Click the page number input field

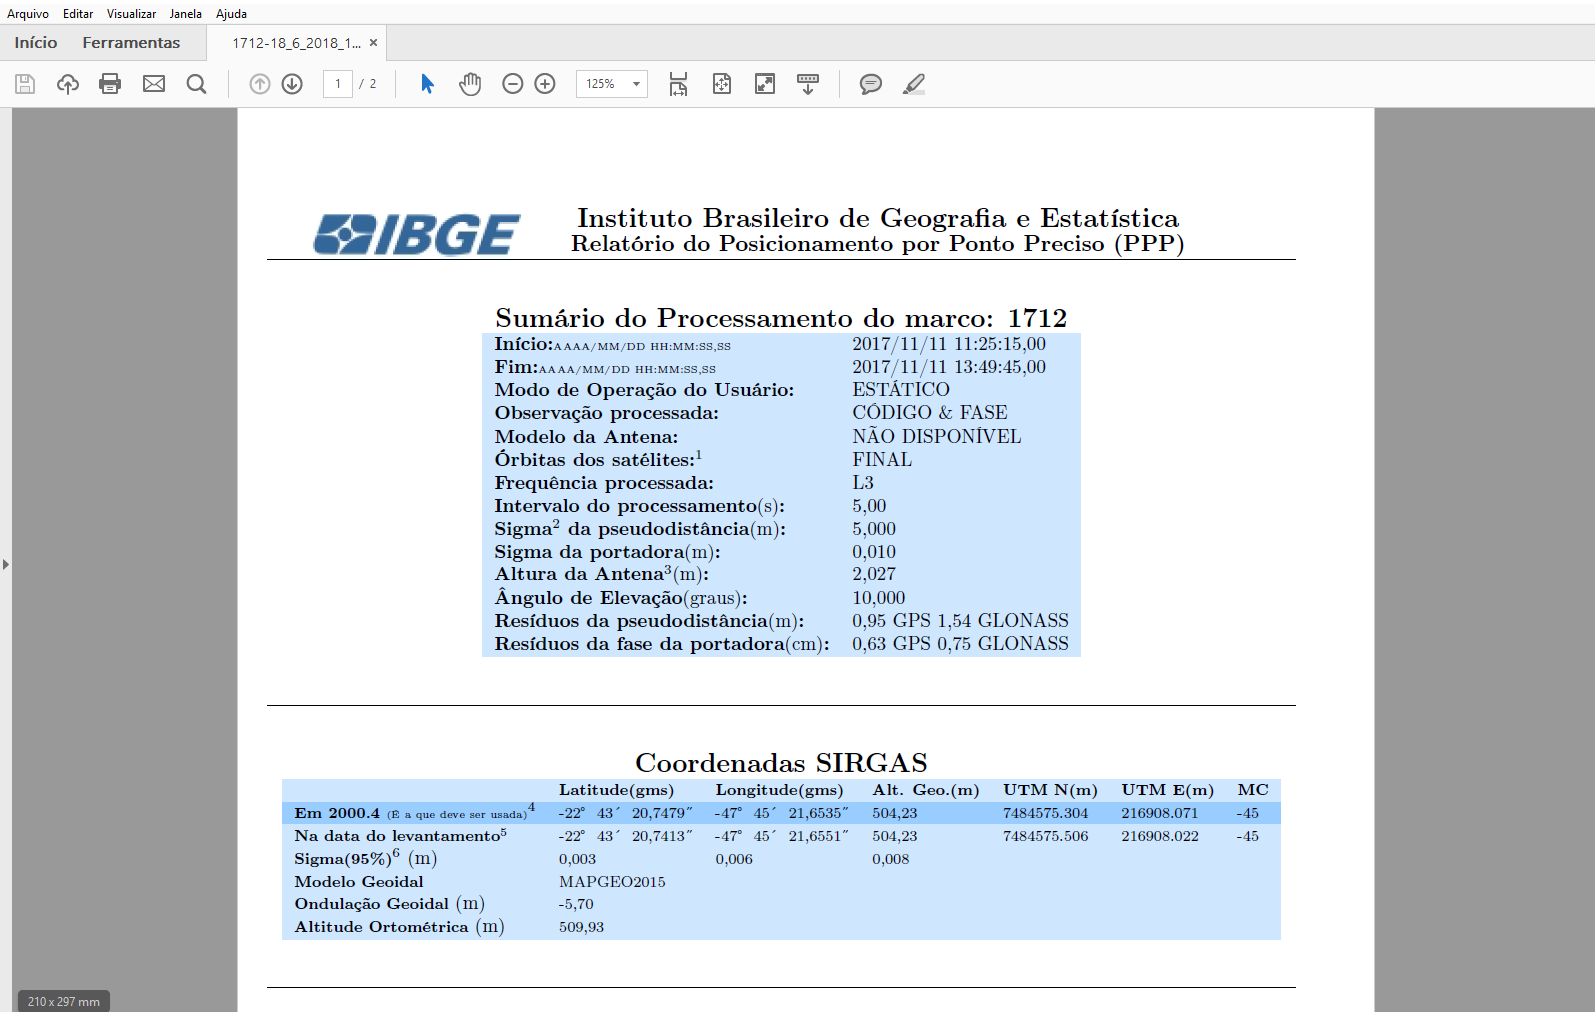click(x=338, y=84)
